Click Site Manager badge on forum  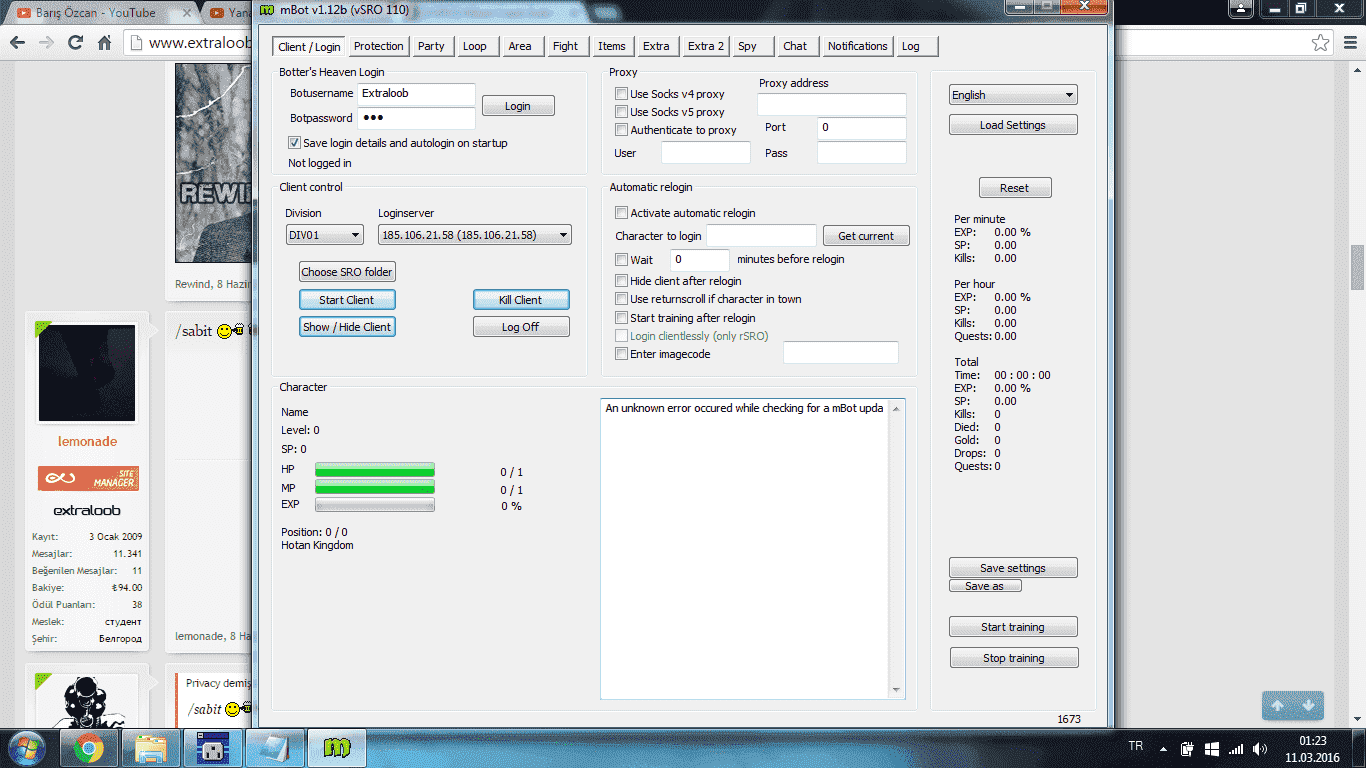88,479
